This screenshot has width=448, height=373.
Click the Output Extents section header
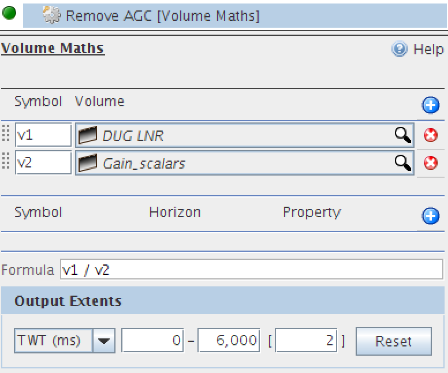click(x=223, y=301)
